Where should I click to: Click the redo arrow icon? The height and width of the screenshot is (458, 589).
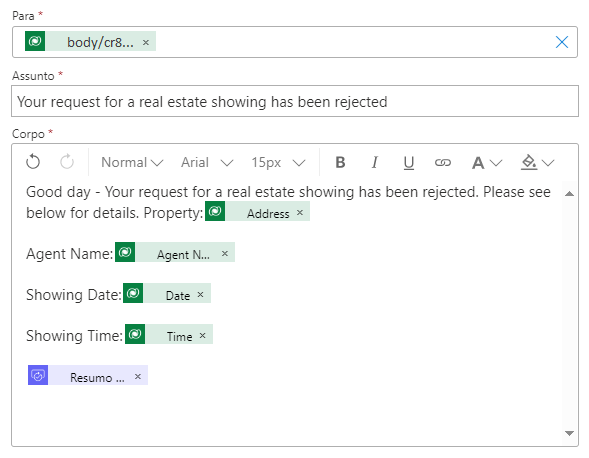tap(67, 162)
